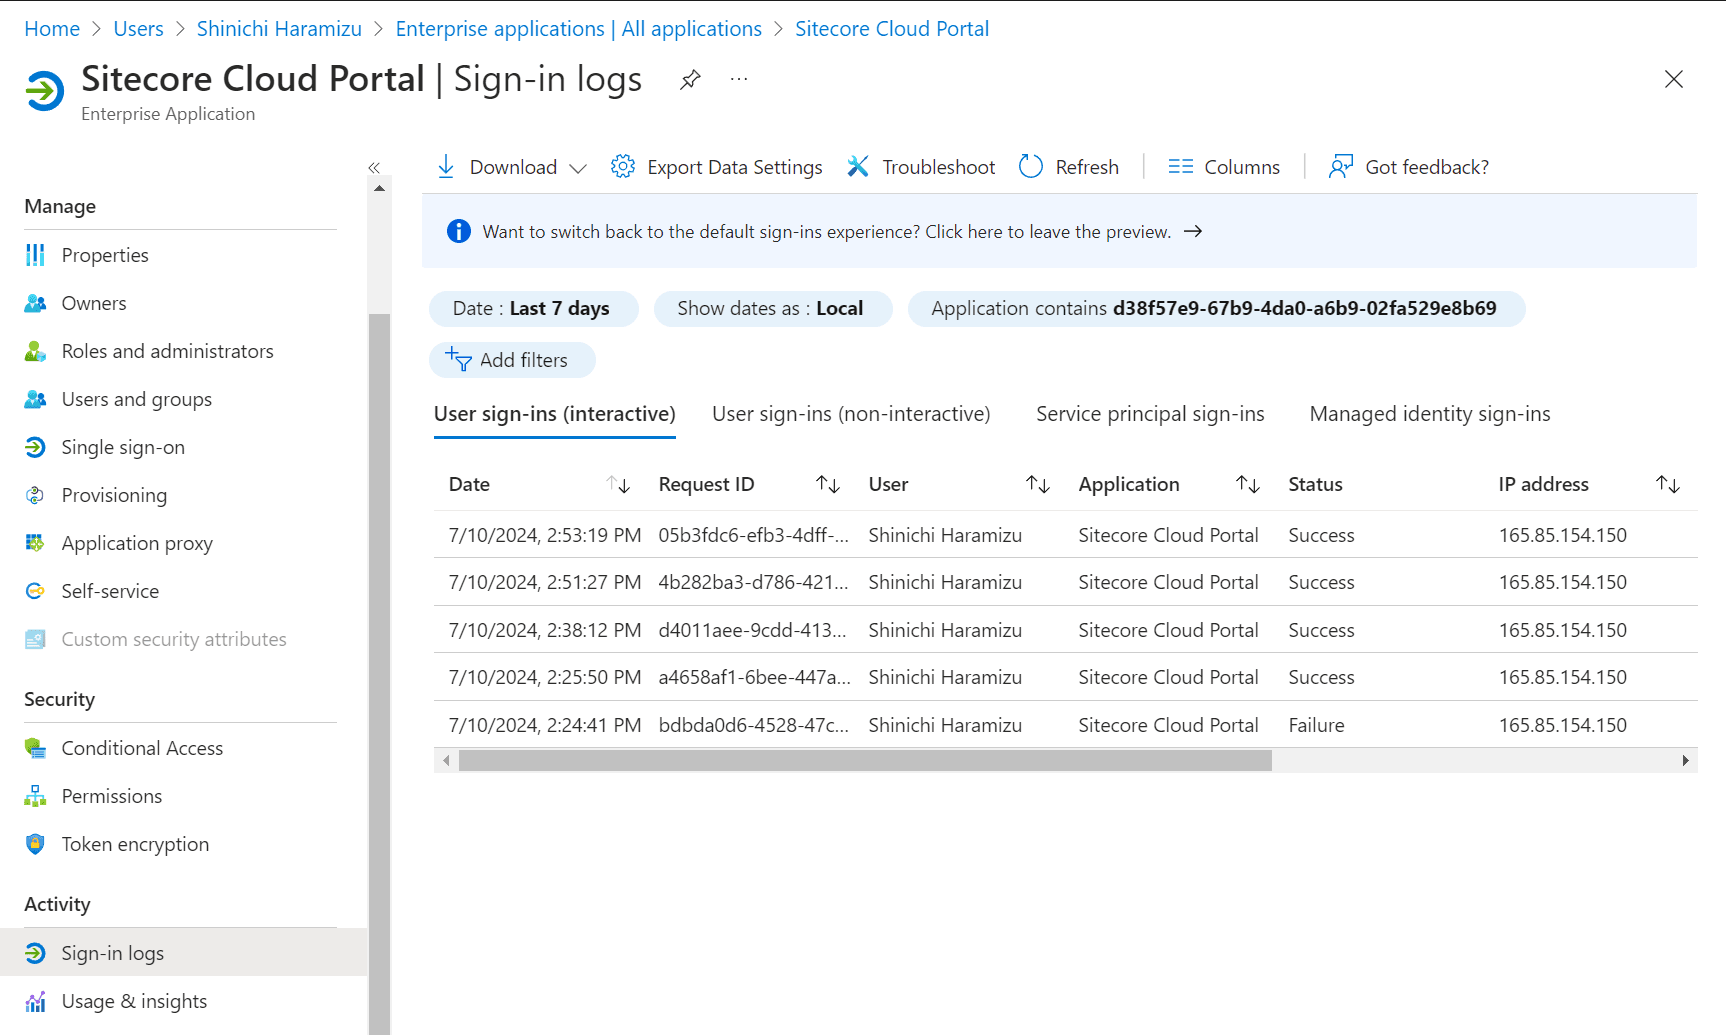Collapse the left navigation menu
Viewport: 1726px width, 1035px height.
pos(374,168)
